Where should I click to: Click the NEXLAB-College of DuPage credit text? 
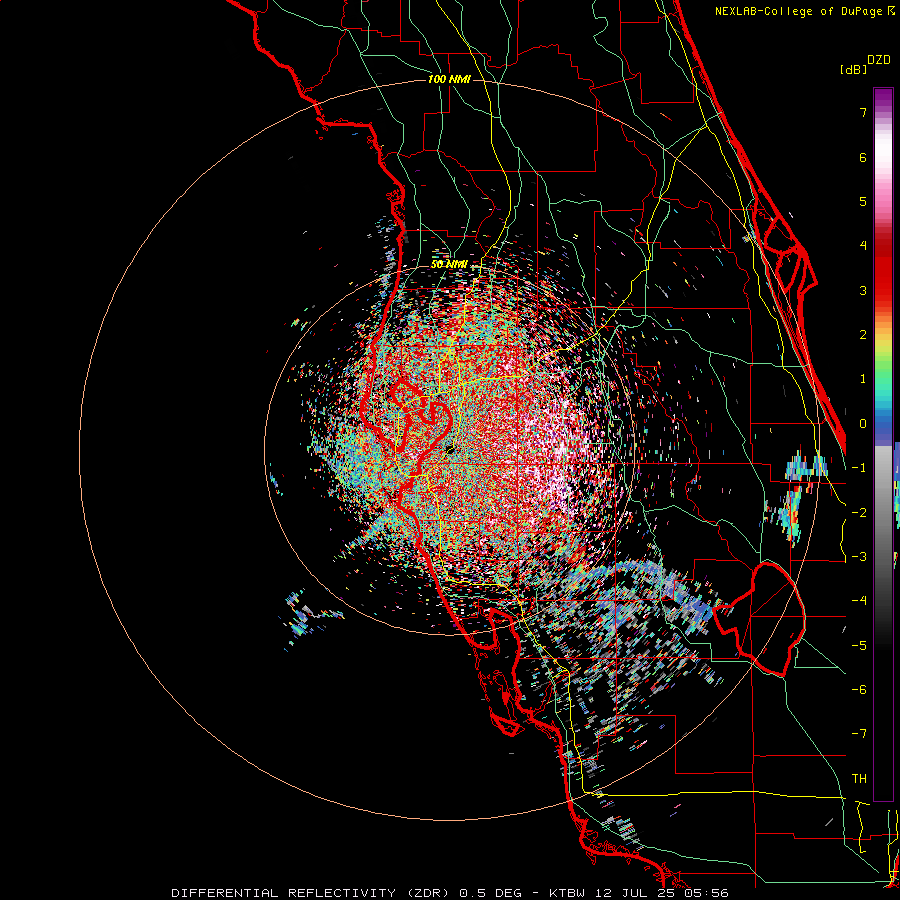tap(800, 11)
